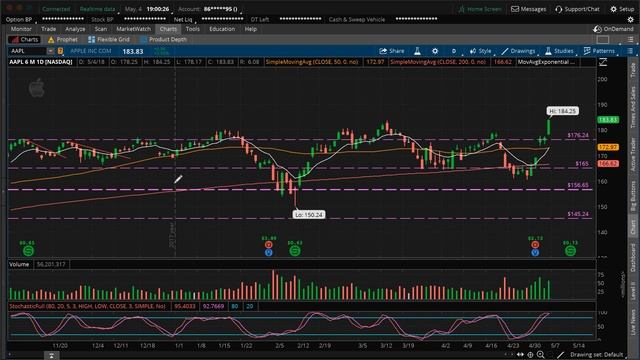The width and height of the screenshot is (640, 360).
Task: Click the crosshair target icon at bottom
Action: pos(530,355)
